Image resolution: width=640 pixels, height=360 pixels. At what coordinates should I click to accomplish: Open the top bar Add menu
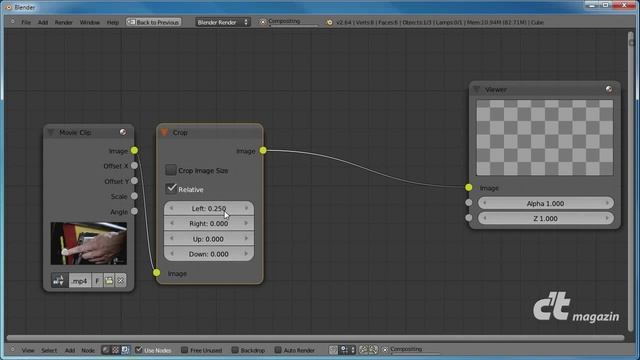(43, 22)
